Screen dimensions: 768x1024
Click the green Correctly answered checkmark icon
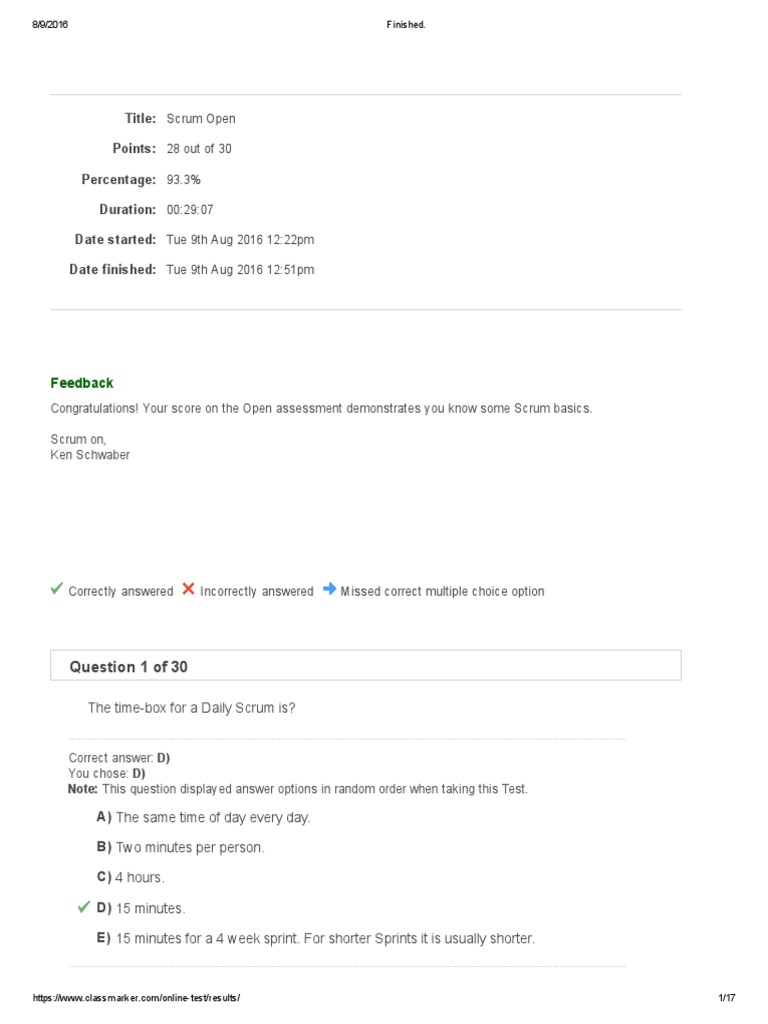coord(57,590)
